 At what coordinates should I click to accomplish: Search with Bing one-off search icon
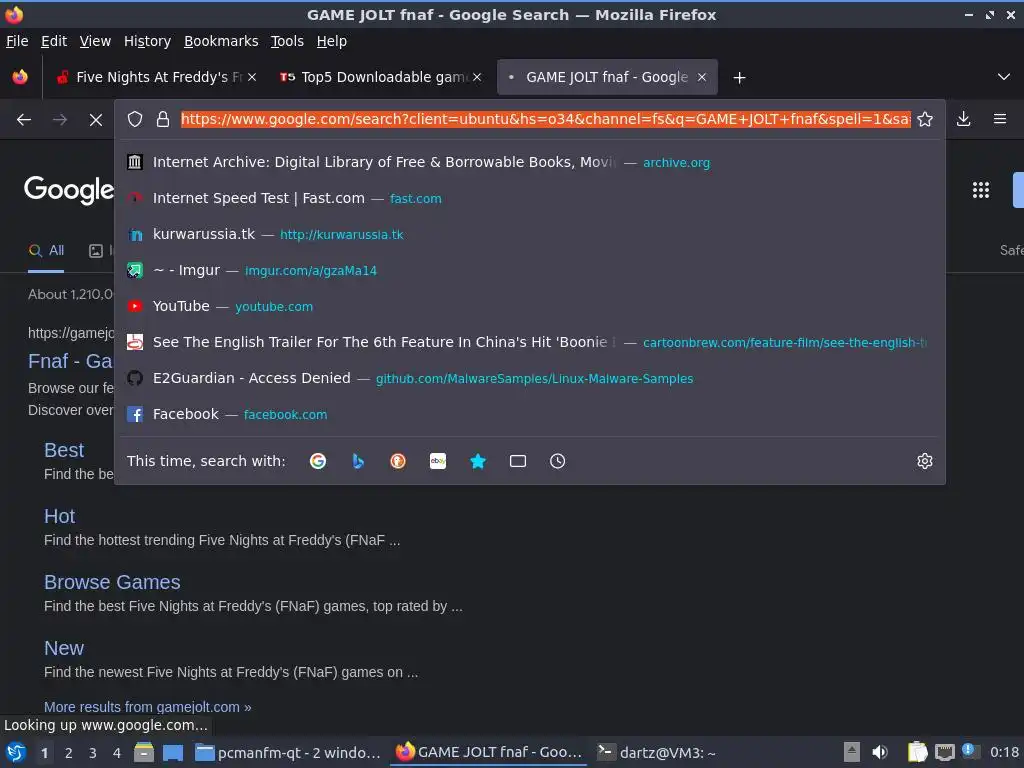(358, 461)
